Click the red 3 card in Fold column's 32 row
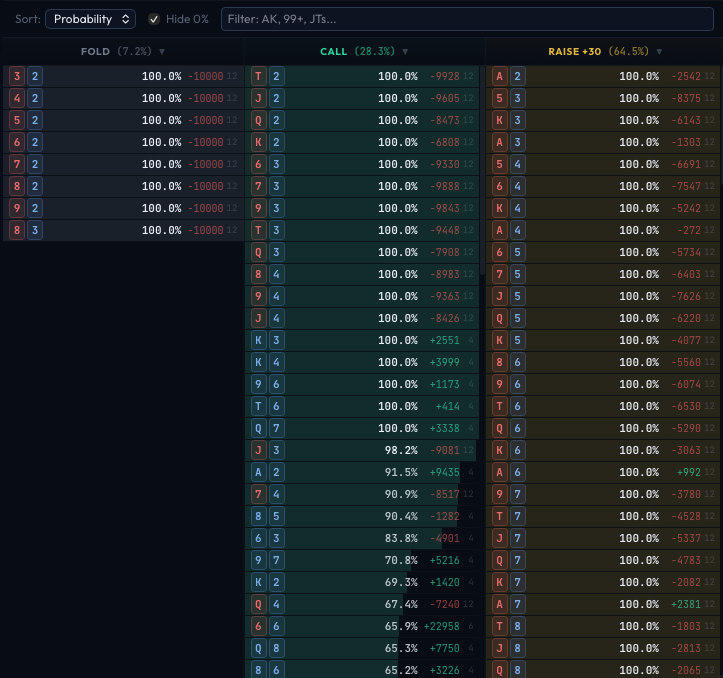Screen dimensions: 723x678 [17, 76]
